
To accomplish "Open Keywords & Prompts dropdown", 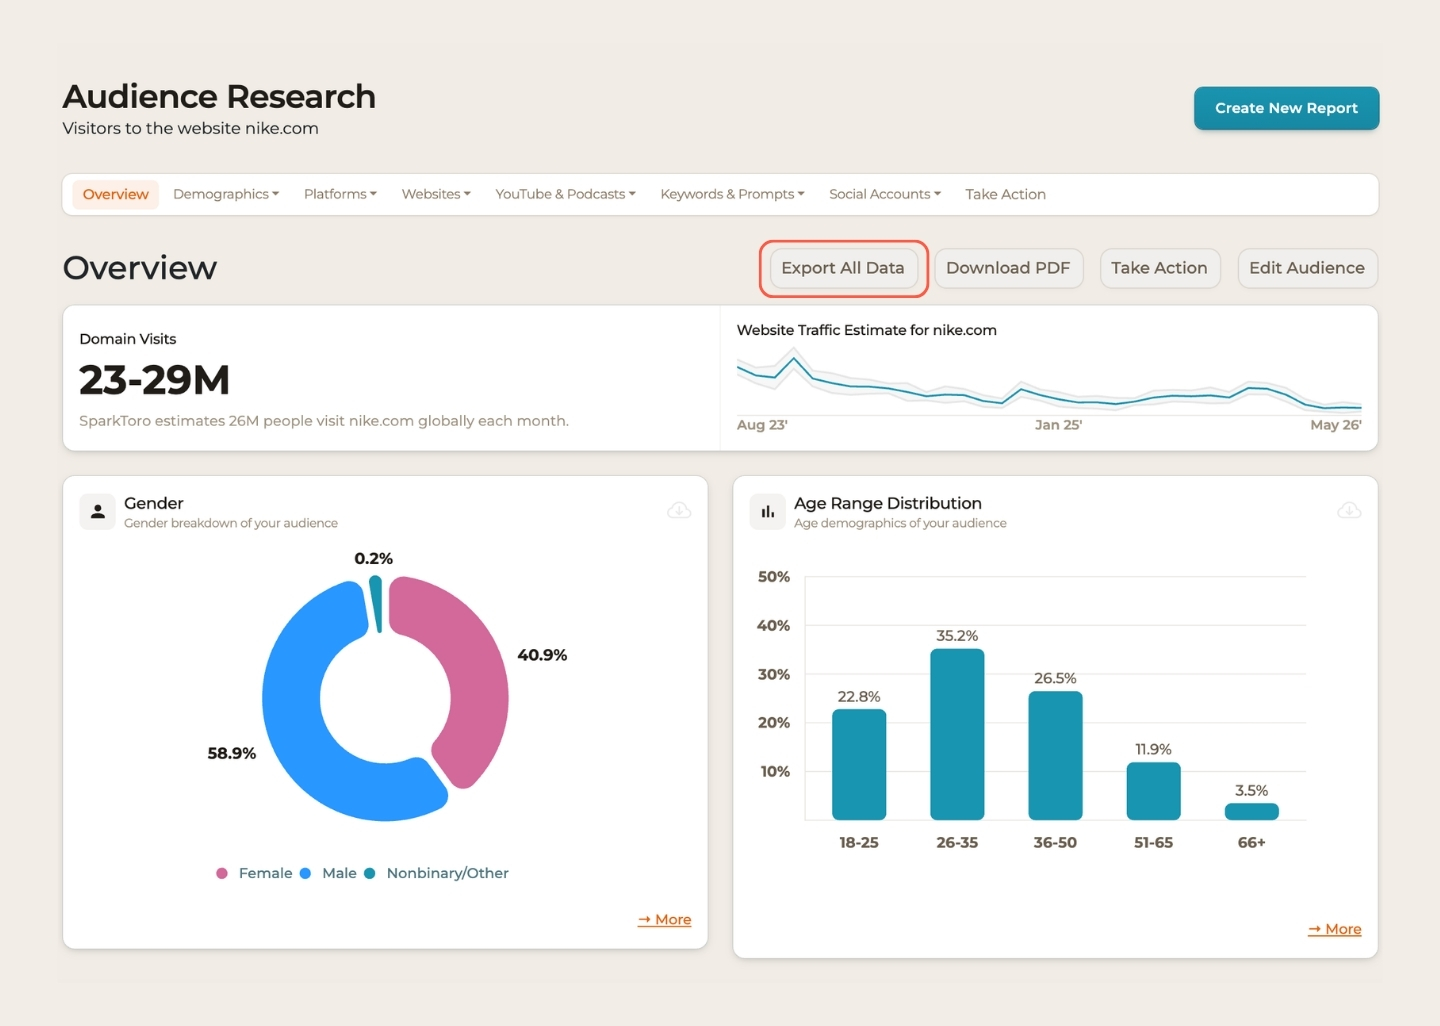I will tap(732, 194).
